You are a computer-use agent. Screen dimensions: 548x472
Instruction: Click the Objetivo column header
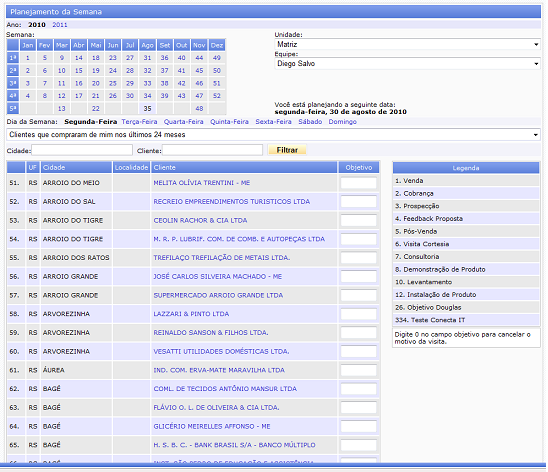[x=359, y=167]
